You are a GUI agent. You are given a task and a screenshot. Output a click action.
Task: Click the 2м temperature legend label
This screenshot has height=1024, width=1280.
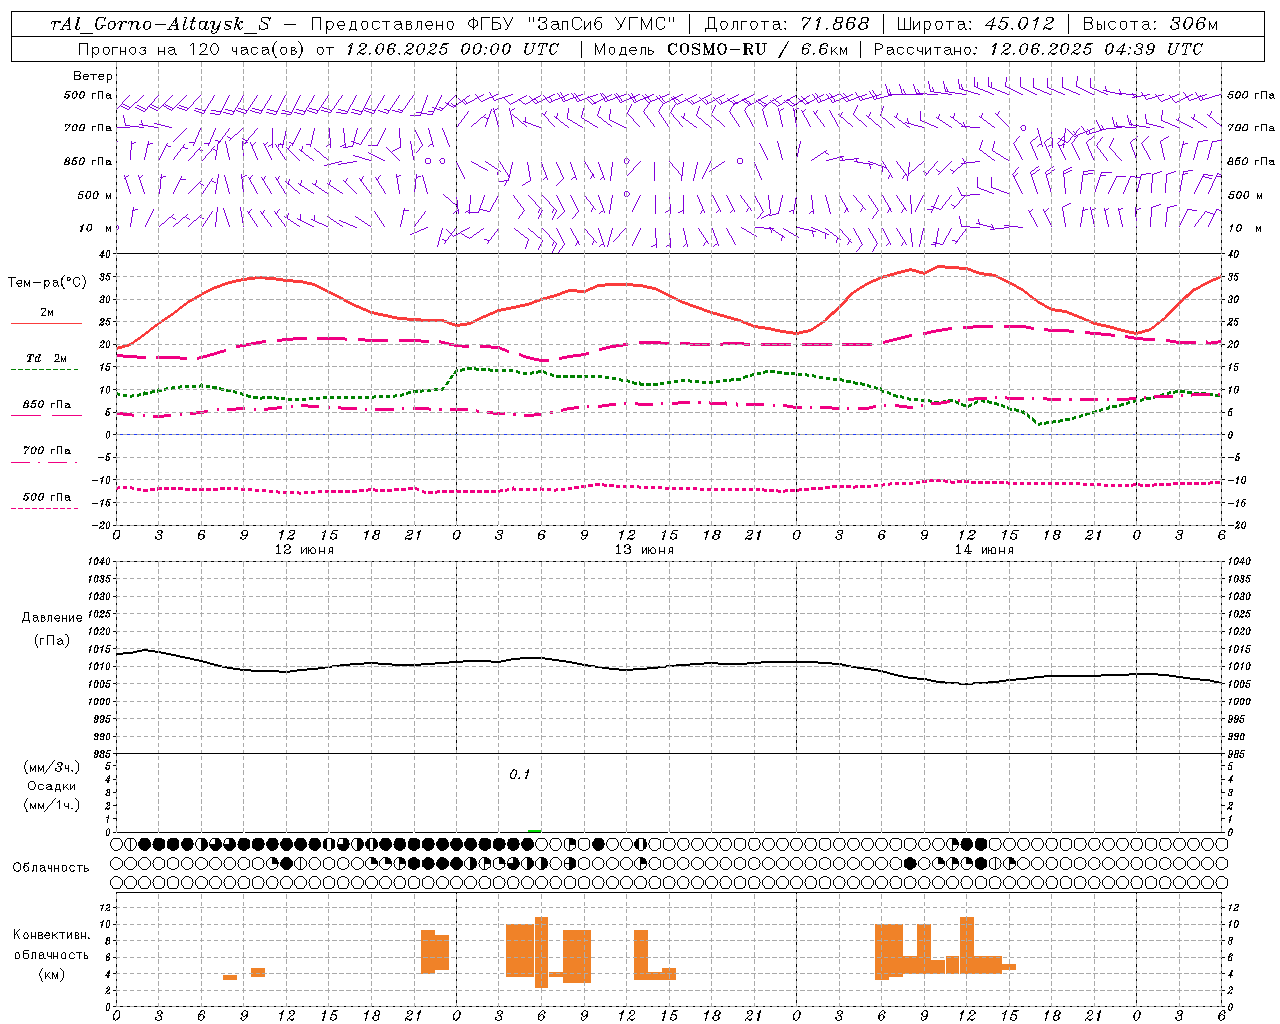(47, 312)
